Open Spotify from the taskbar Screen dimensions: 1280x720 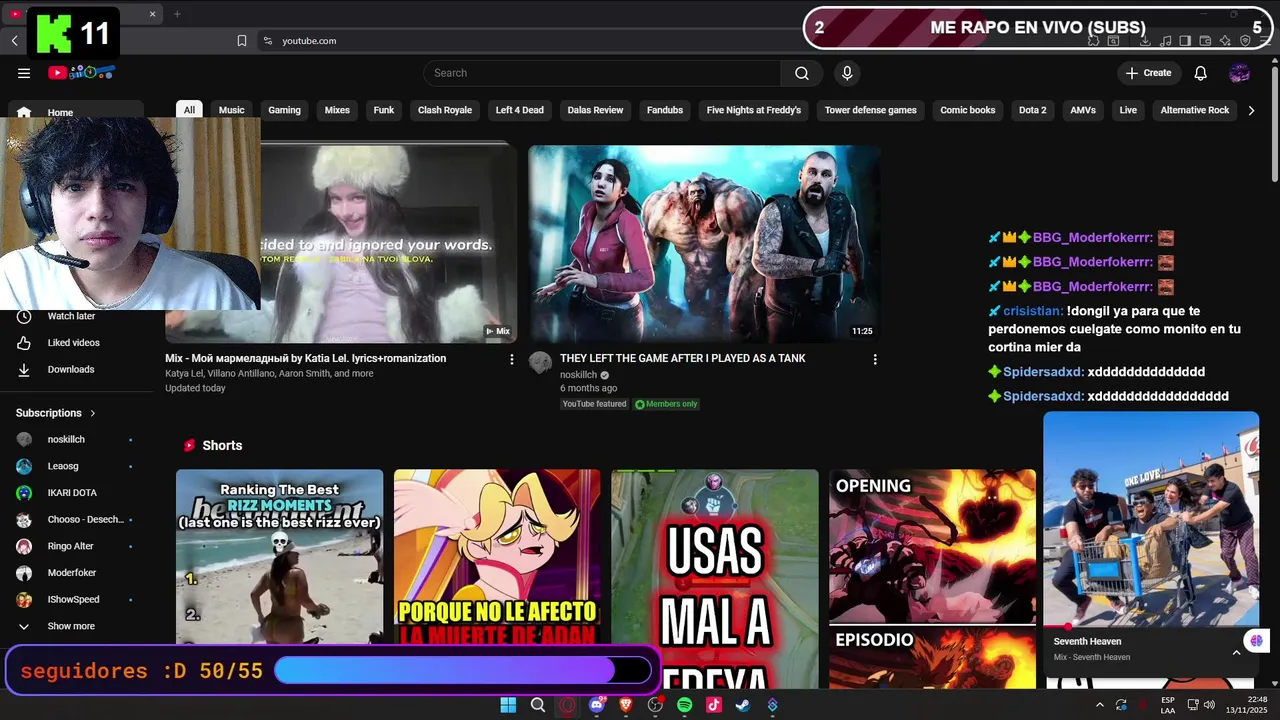pos(685,705)
